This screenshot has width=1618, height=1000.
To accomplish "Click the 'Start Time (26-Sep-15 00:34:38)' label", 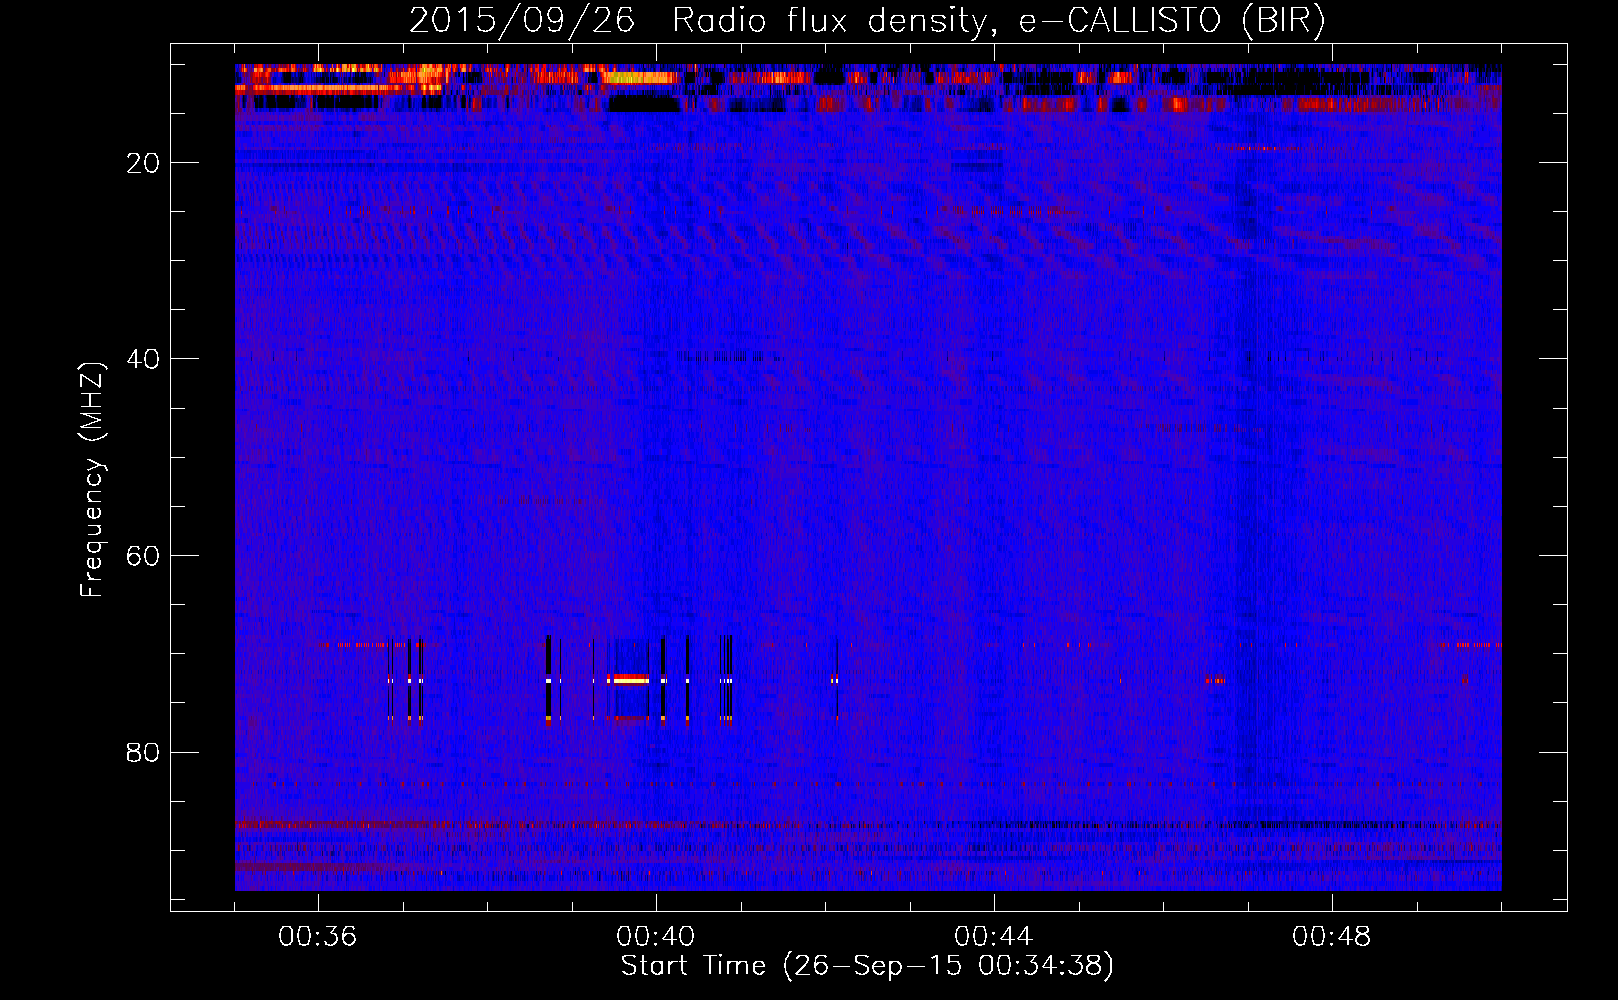I will point(867,966).
